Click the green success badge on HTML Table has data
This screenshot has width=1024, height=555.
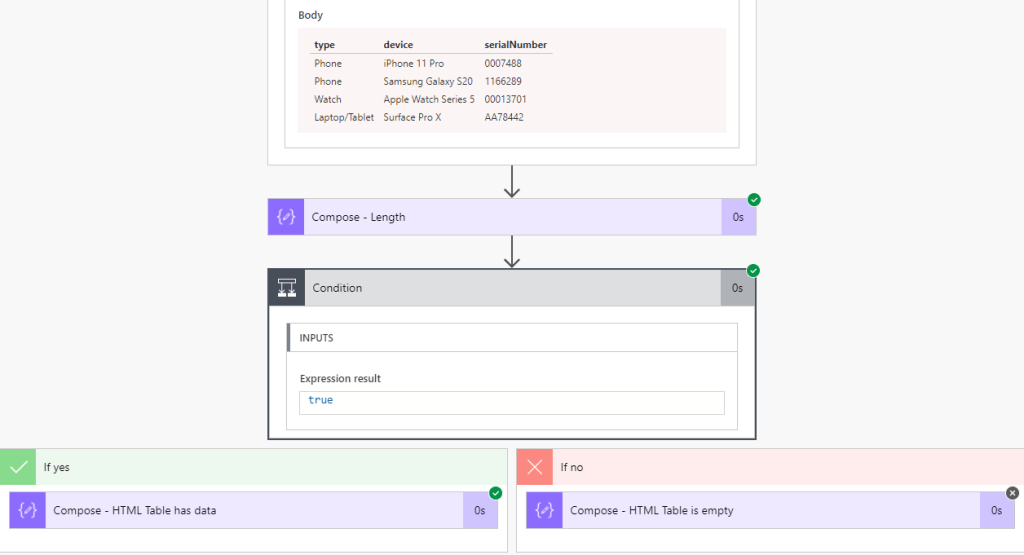495,493
